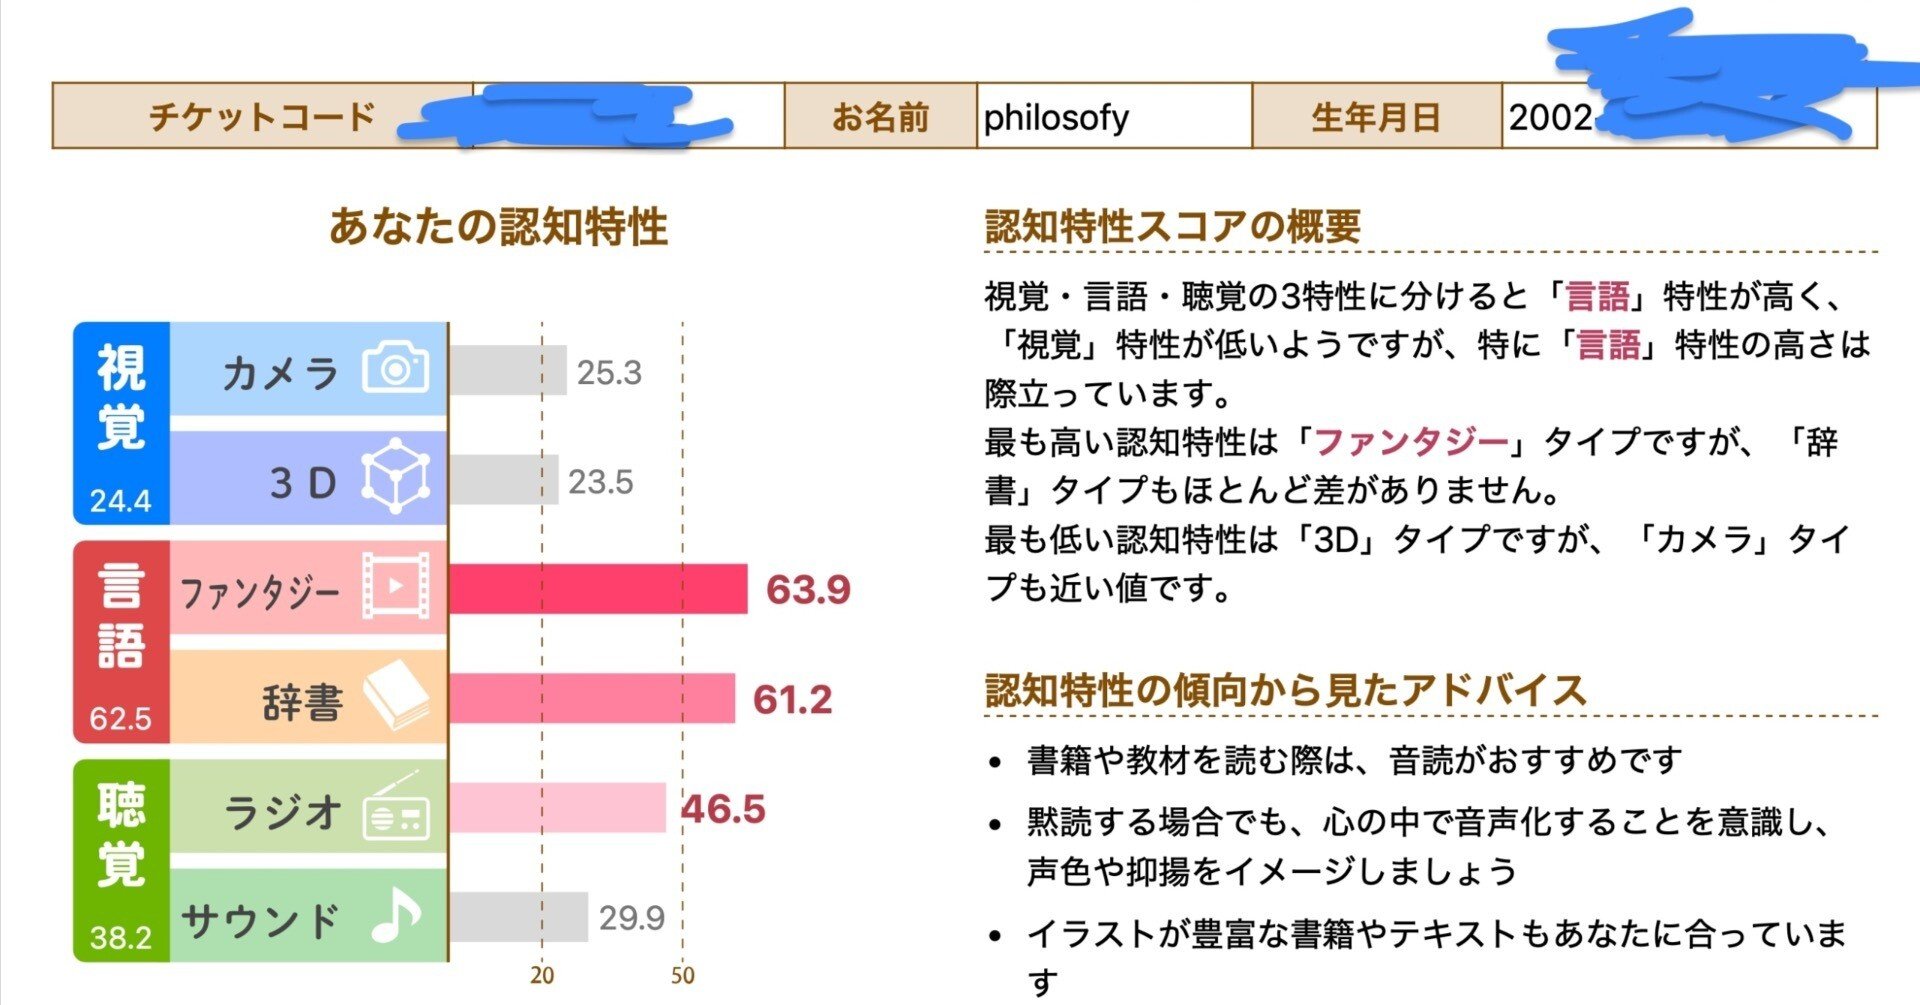Click the book icon beside 辞書
The height and width of the screenshot is (1005, 1920).
coord(396,696)
